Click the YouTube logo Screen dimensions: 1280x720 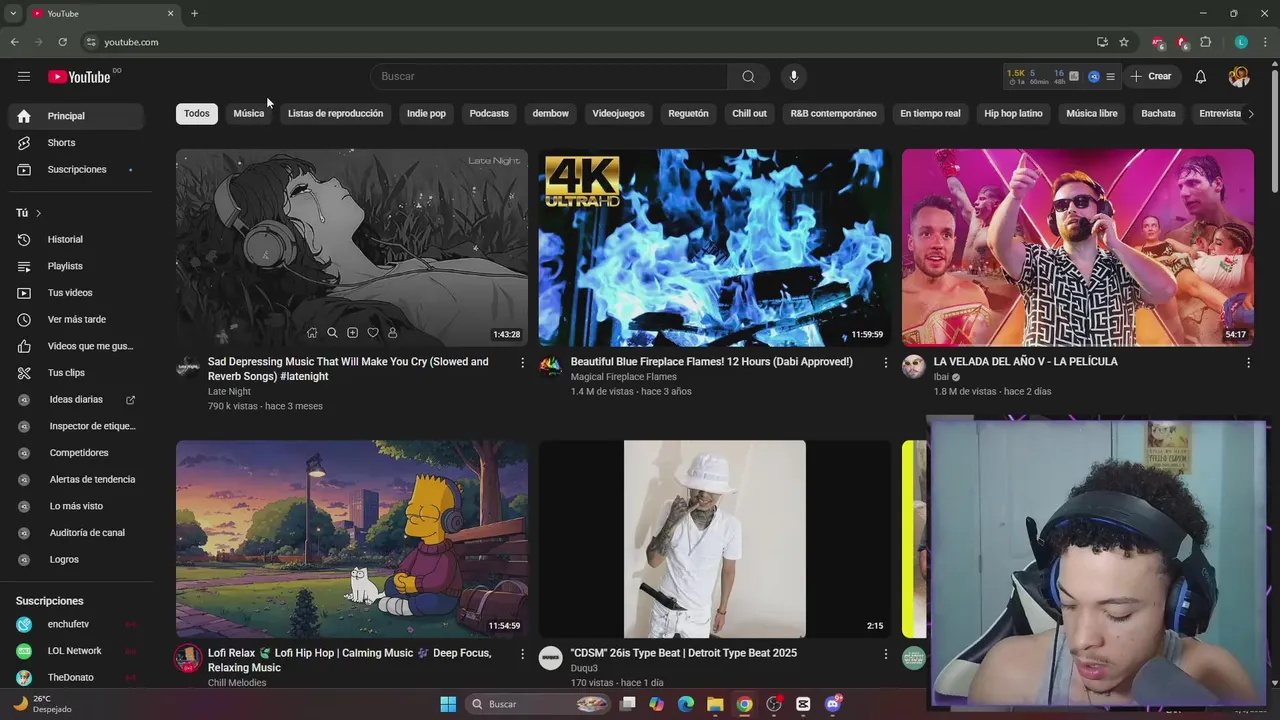tap(79, 77)
